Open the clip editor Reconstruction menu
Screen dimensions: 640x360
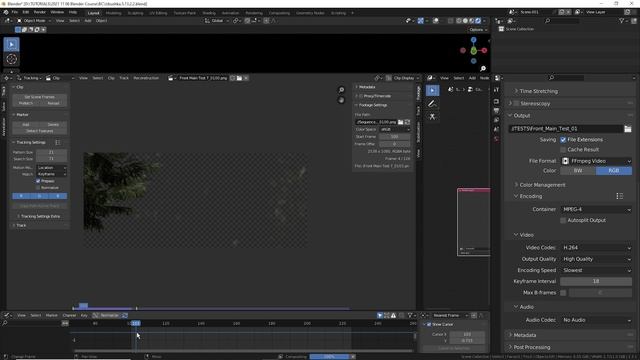click(146, 78)
